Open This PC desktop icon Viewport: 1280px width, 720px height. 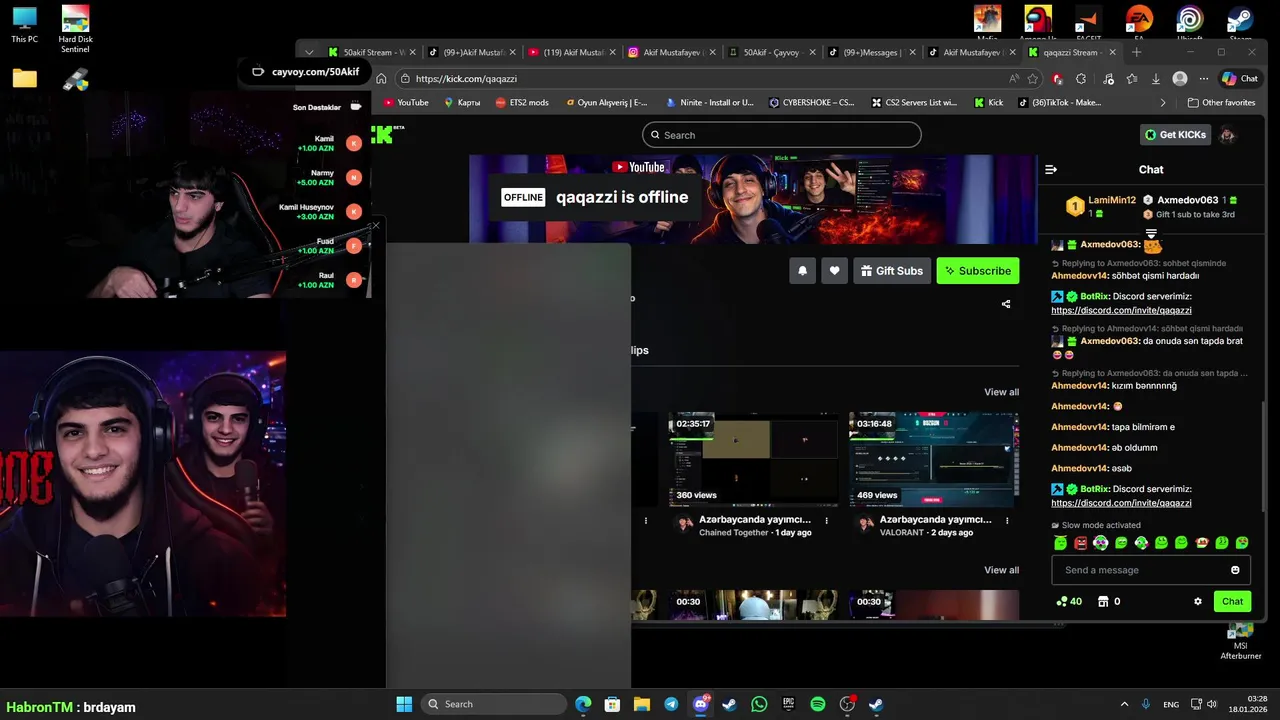[25, 25]
